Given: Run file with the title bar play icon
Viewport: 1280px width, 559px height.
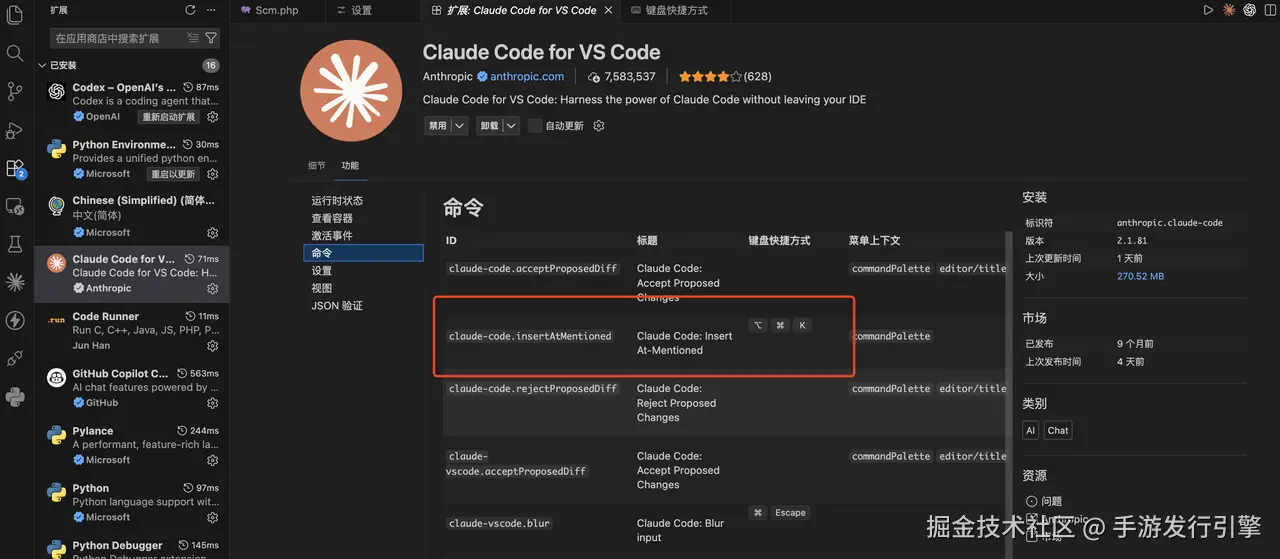Looking at the screenshot, I should click(x=1208, y=10).
